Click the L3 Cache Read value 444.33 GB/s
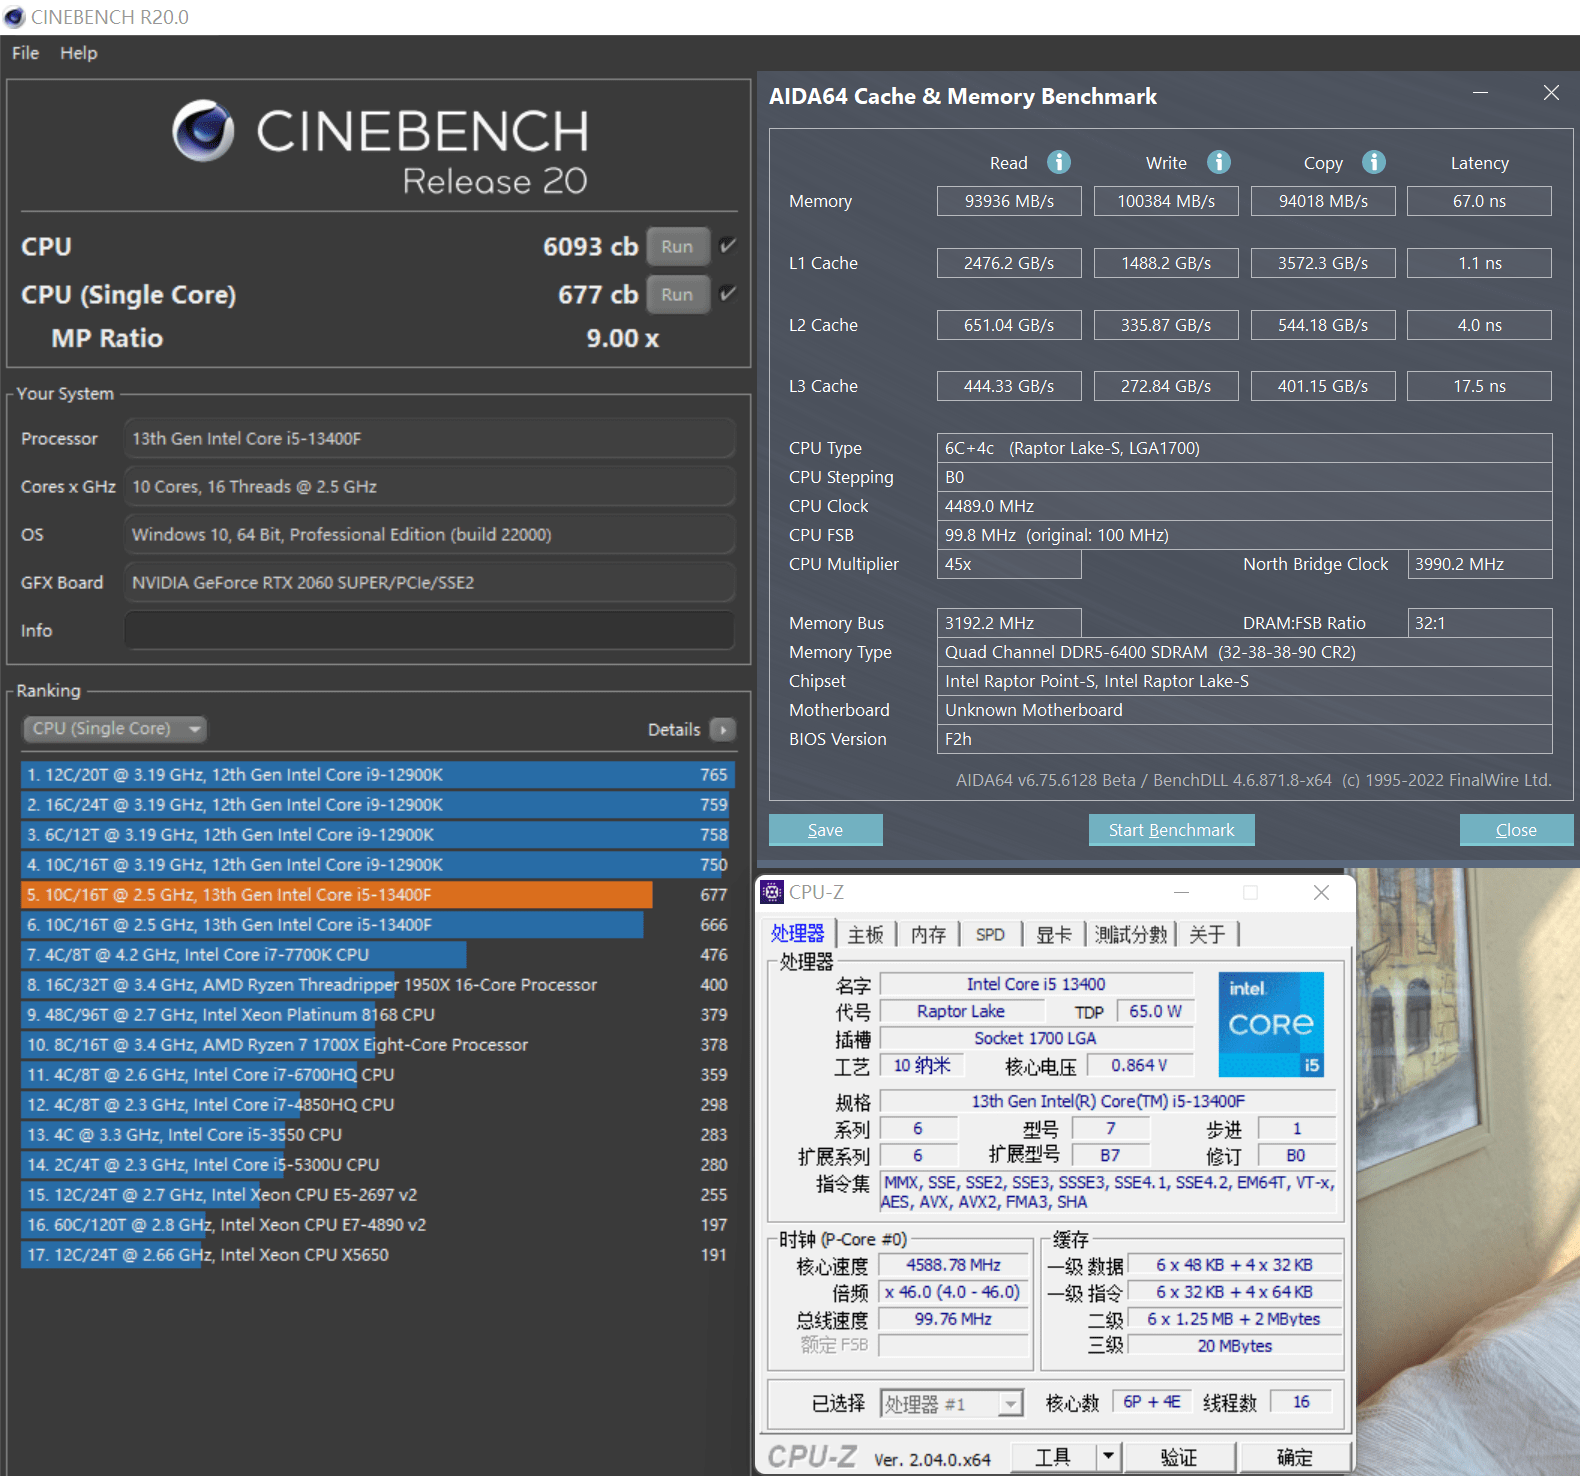The image size is (1580, 1476). 1009,386
